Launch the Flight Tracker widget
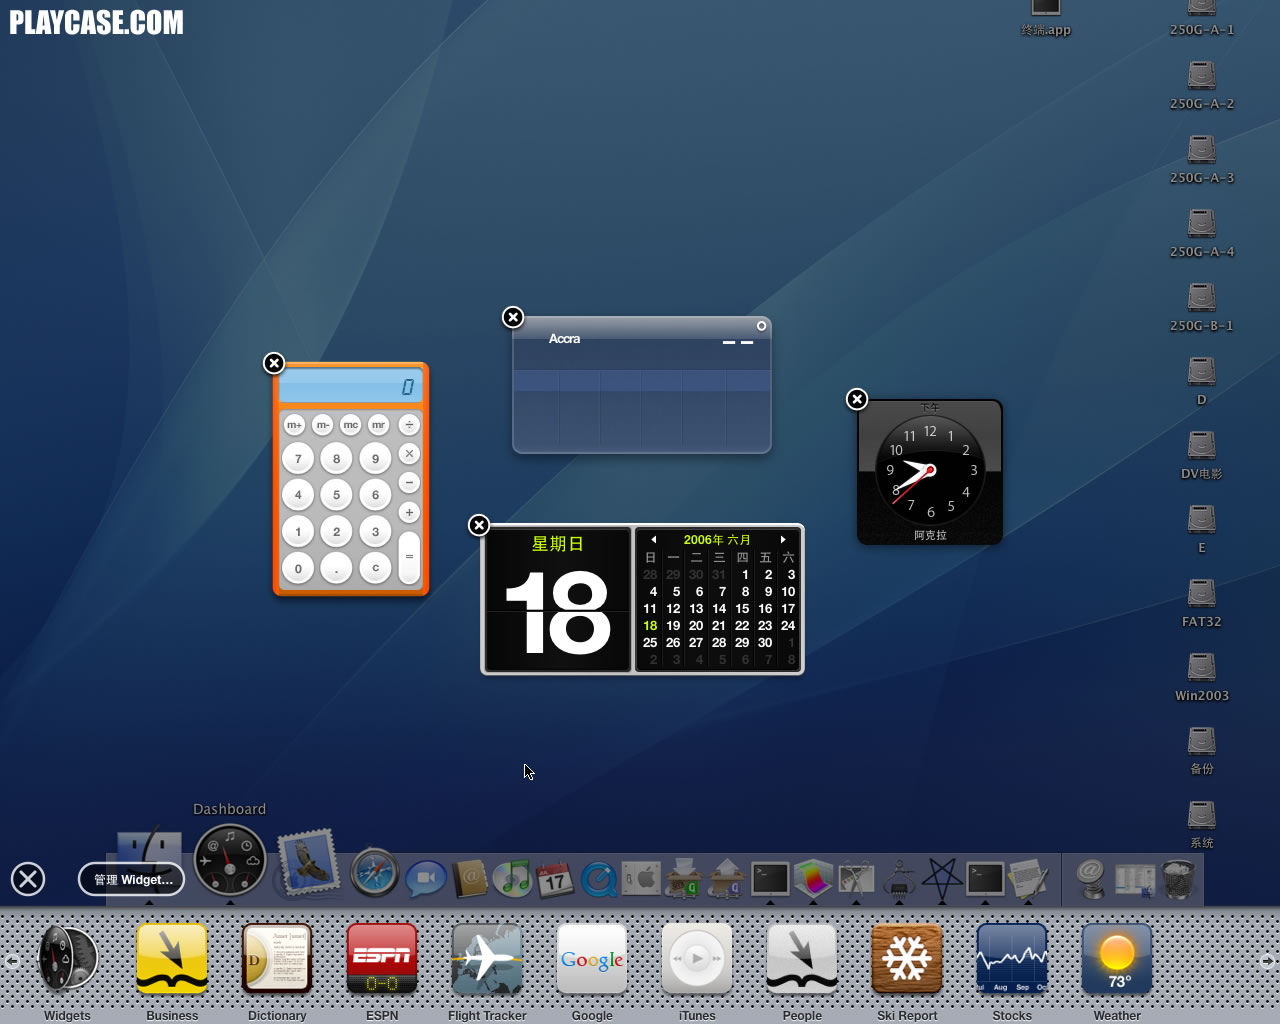 pos(487,959)
